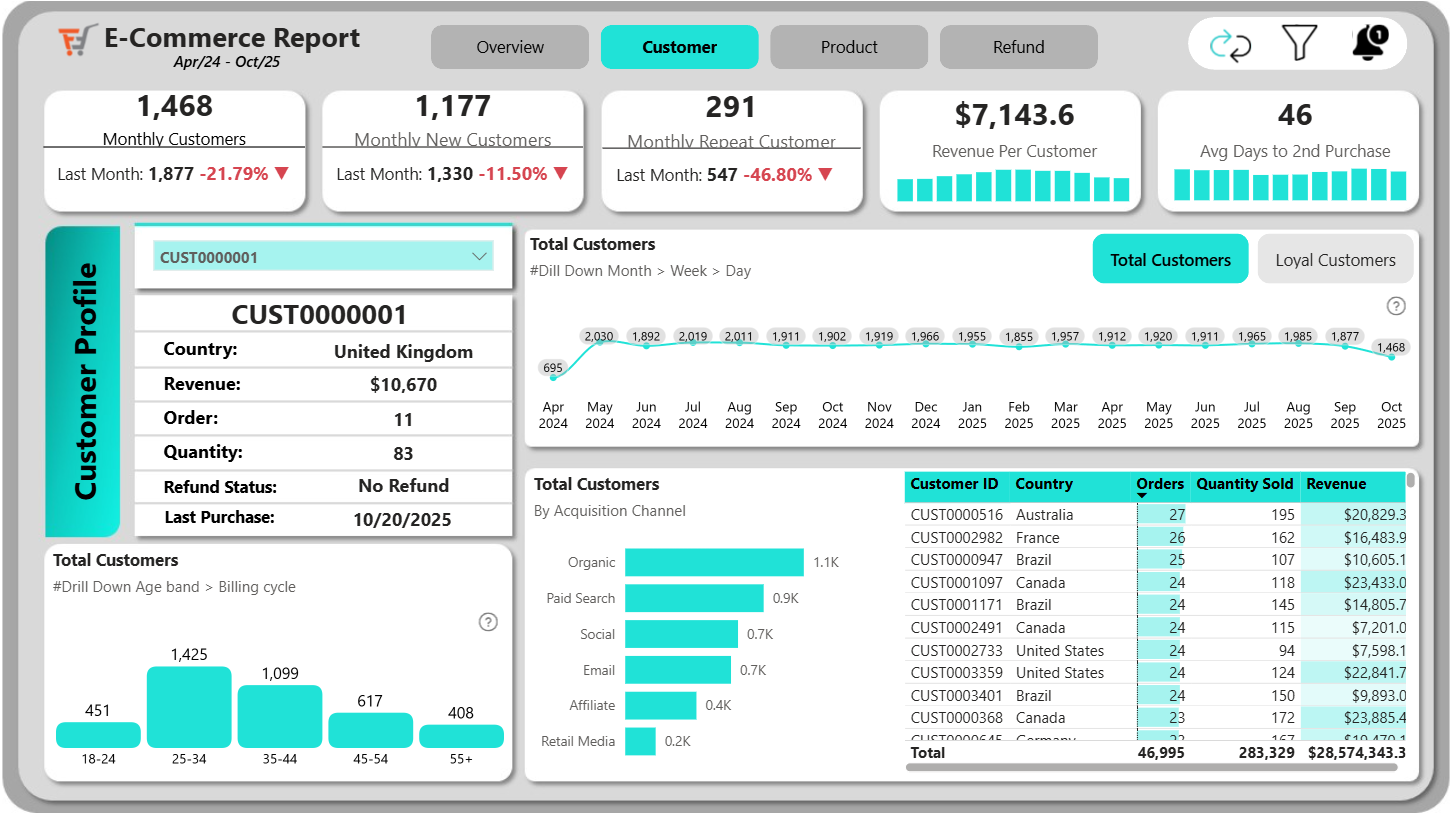
Task: Select the 25-34 age band bar
Action: pos(189,707)
